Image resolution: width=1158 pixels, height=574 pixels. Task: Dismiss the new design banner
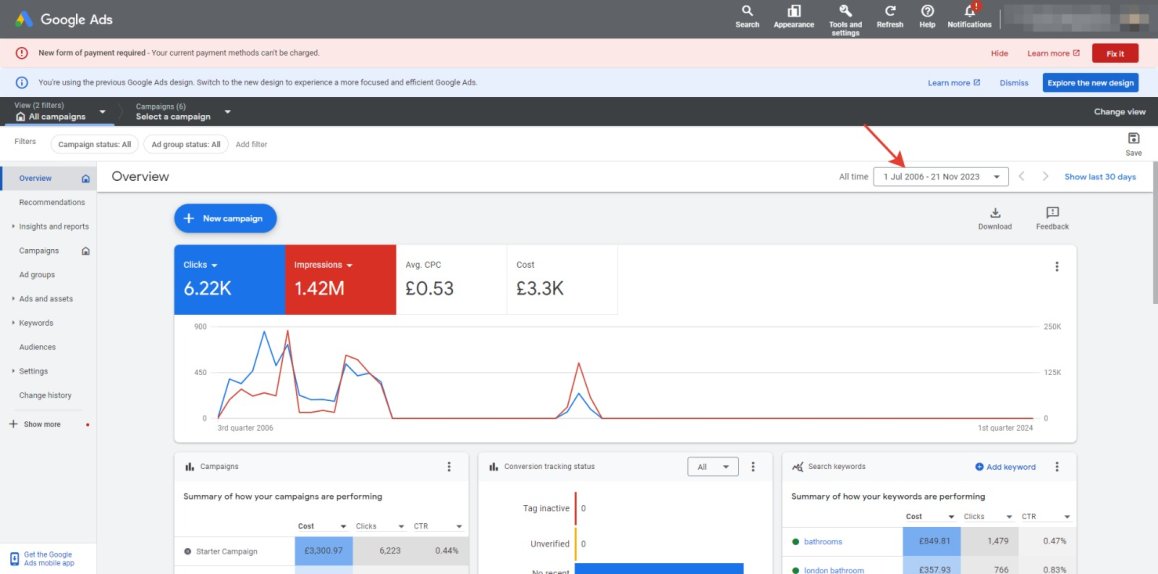tap(1014, 83)
